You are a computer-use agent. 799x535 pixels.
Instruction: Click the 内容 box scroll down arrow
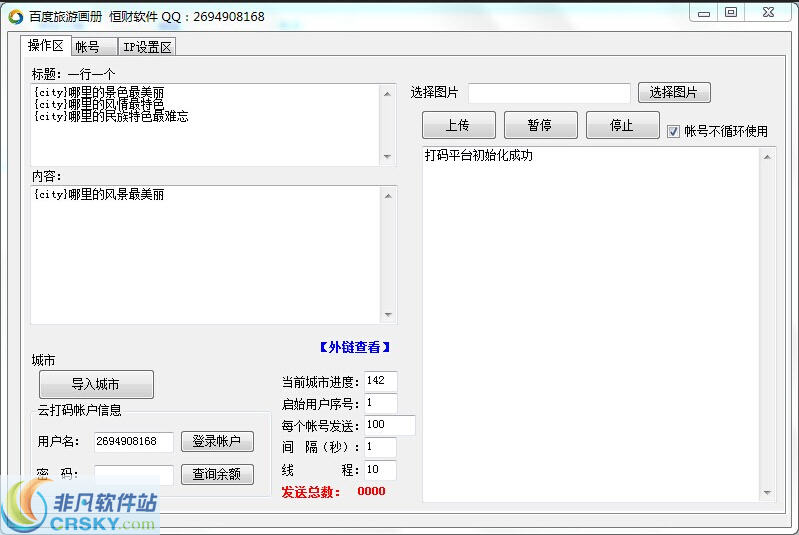pyautogui.click(x=388, y=315)
